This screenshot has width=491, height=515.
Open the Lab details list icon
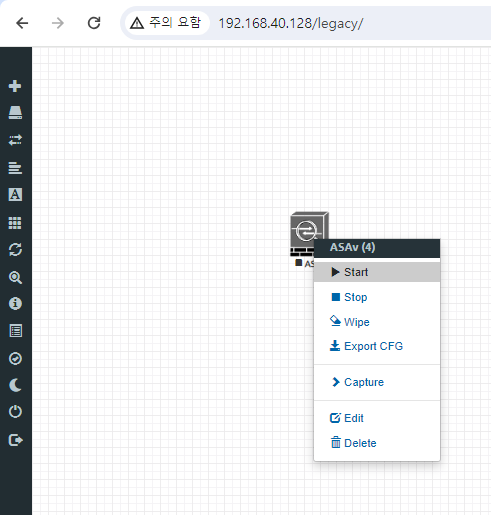click(x=15, y=331)
